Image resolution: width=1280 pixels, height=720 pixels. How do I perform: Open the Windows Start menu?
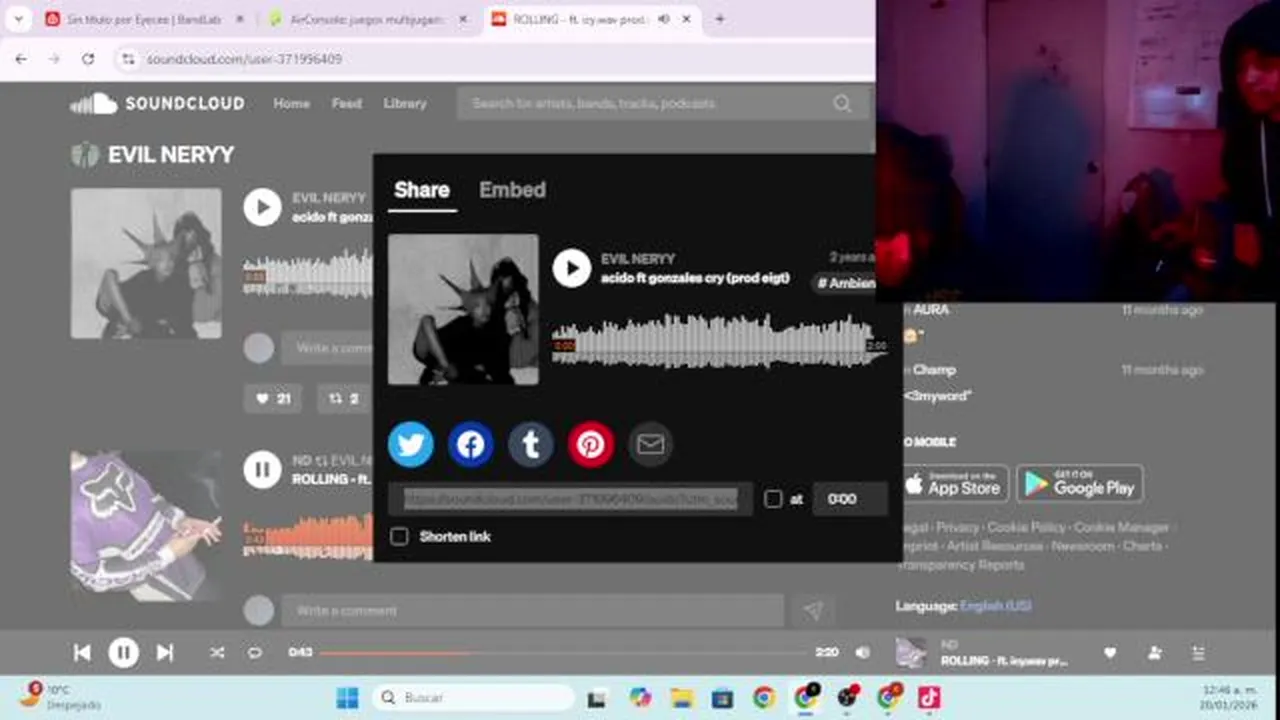click(x=347, y=698)
